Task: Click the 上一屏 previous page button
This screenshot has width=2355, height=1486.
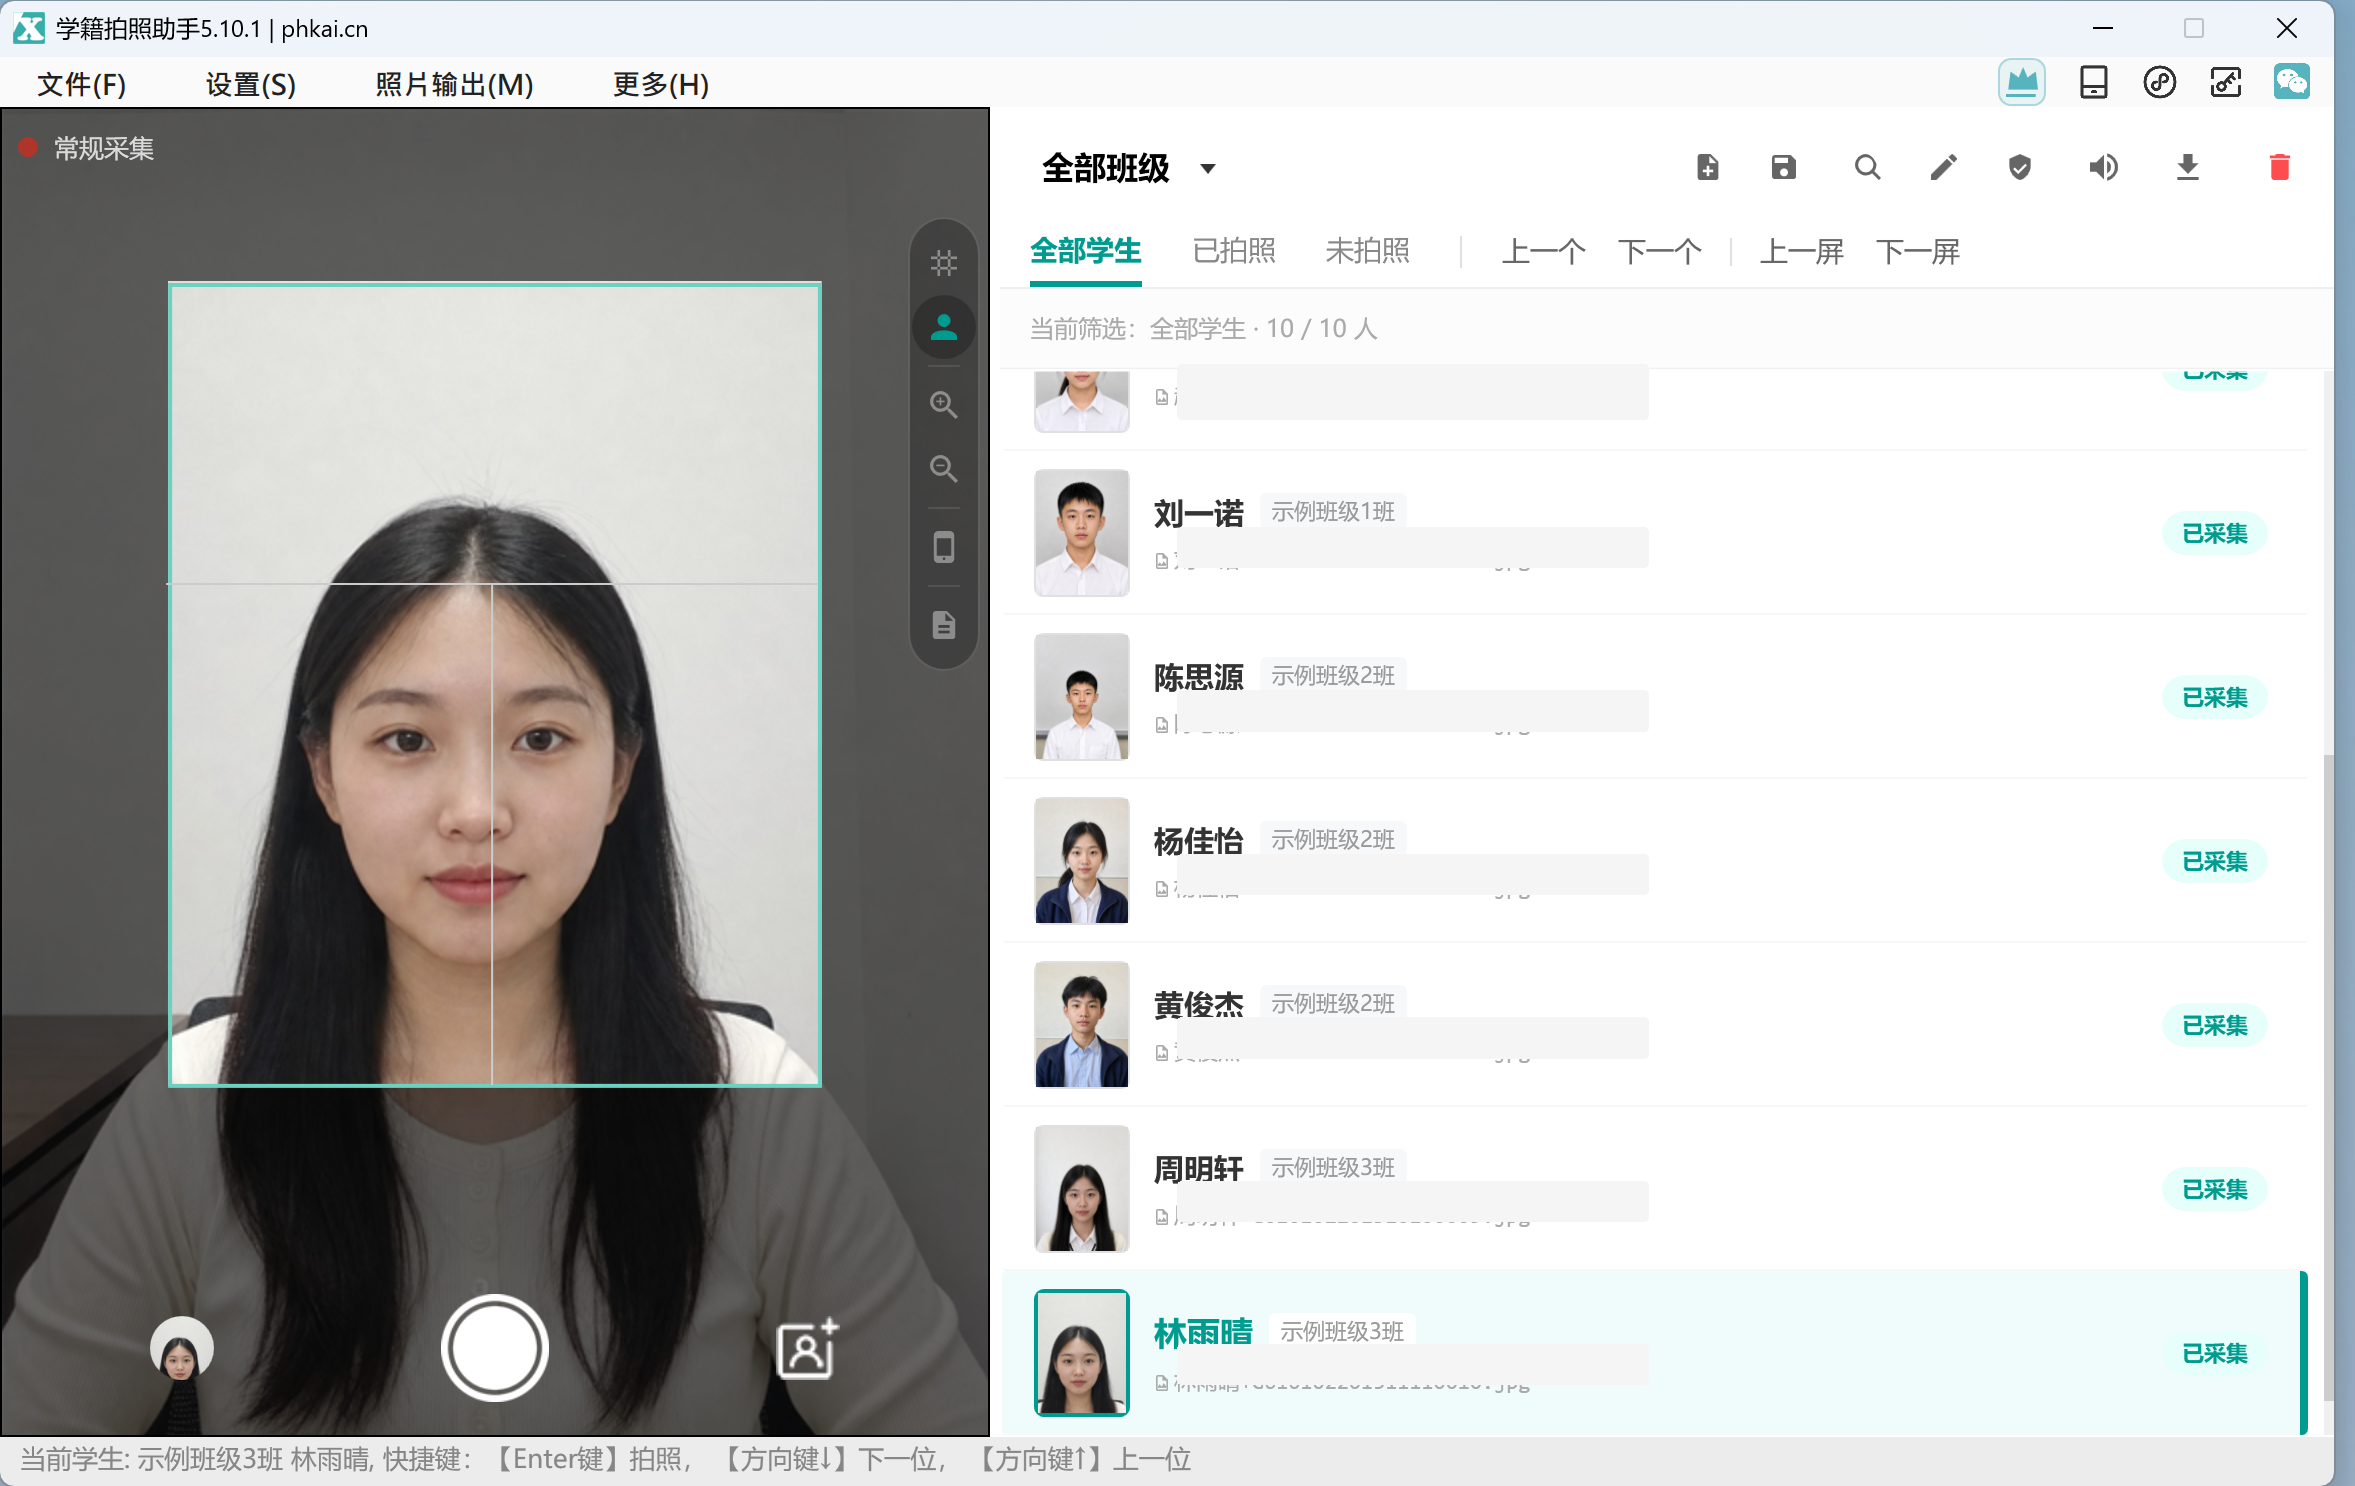Action: [x=1801, y=251]
